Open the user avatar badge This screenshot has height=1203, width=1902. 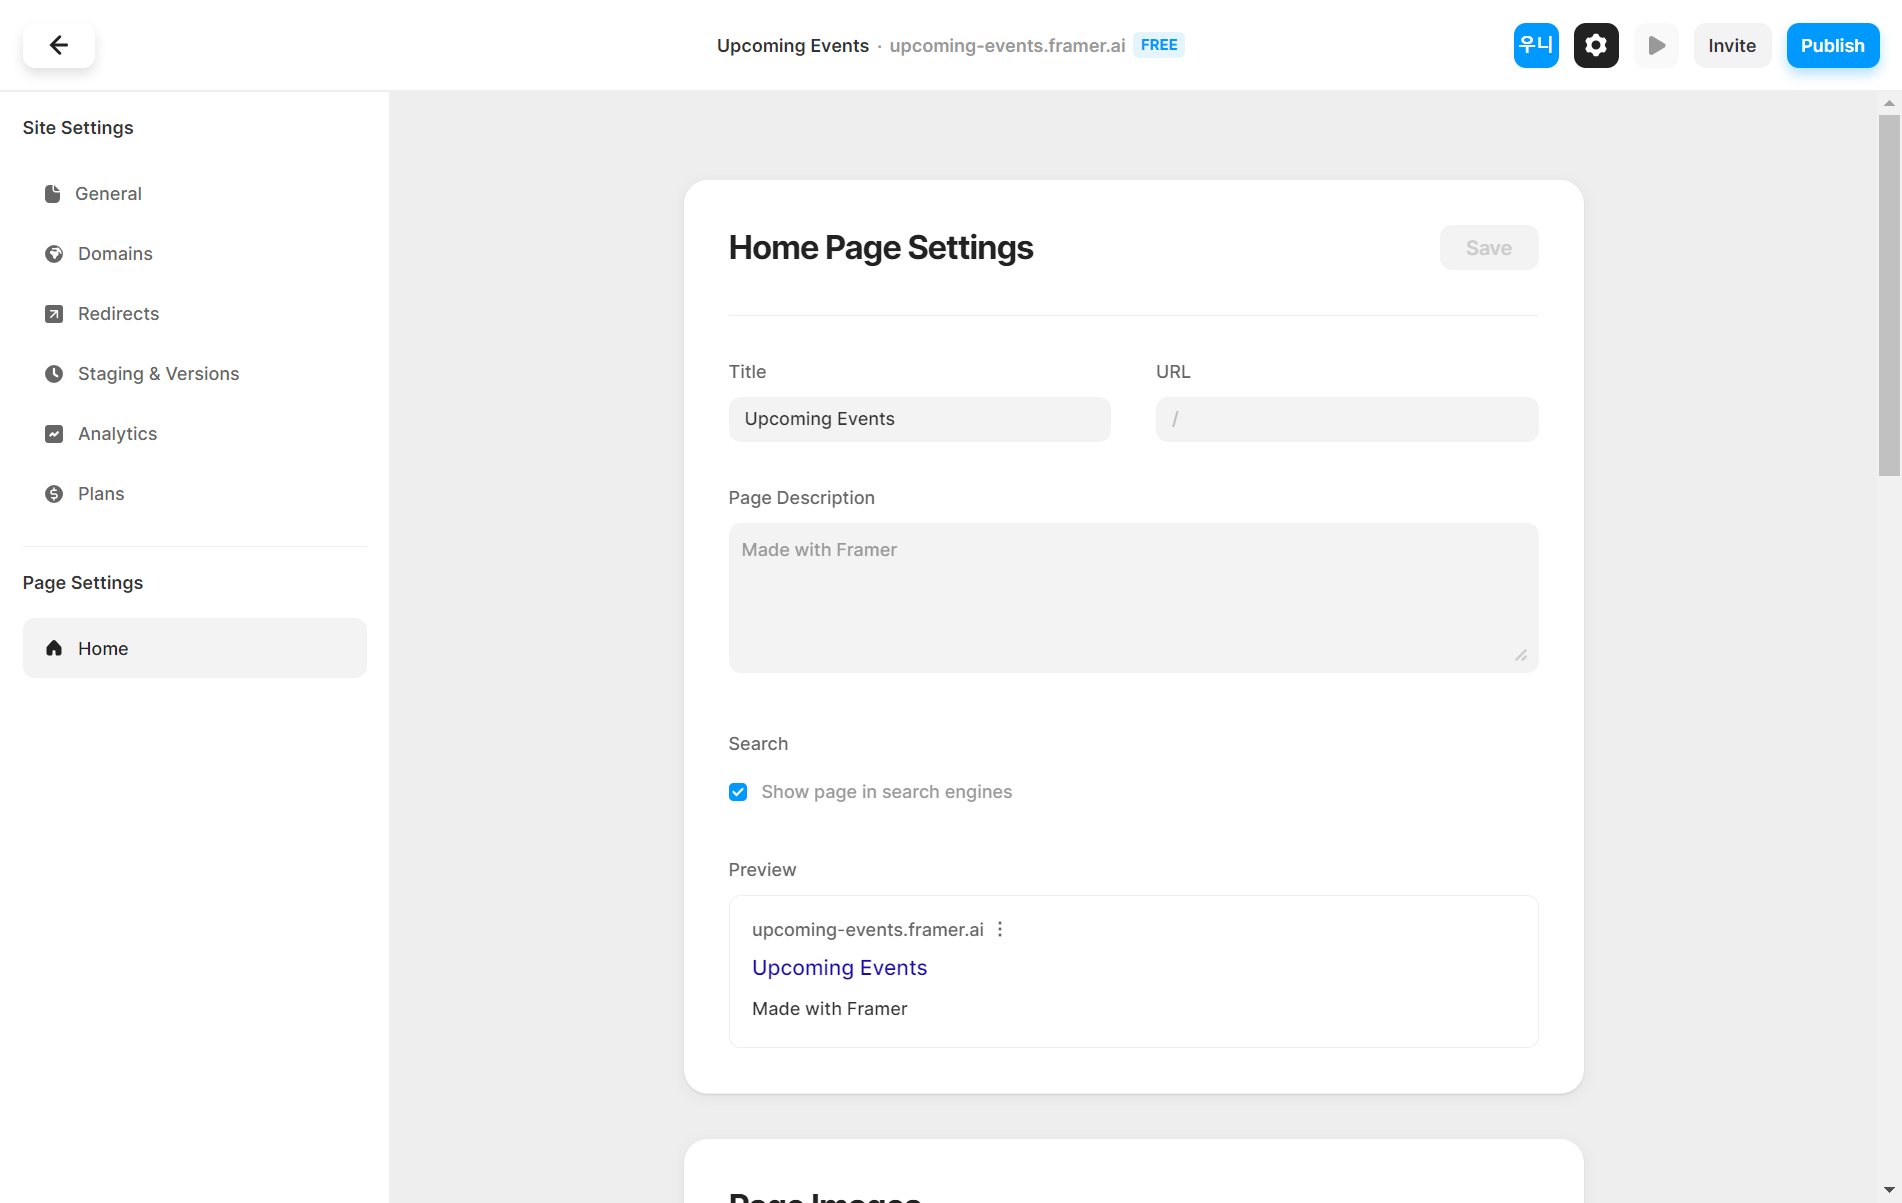tap(1536, 45)
